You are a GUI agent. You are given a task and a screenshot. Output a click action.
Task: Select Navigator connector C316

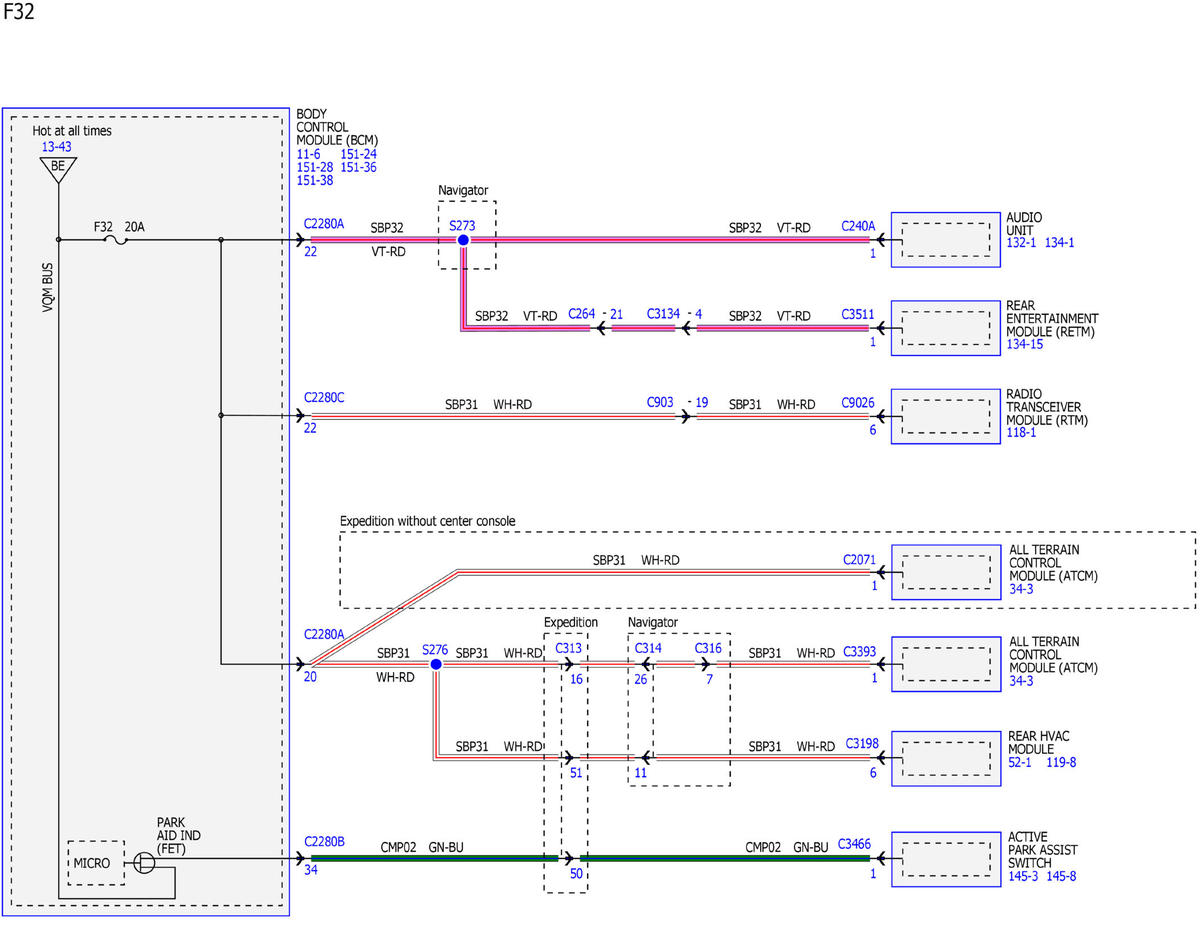[708, 648]
